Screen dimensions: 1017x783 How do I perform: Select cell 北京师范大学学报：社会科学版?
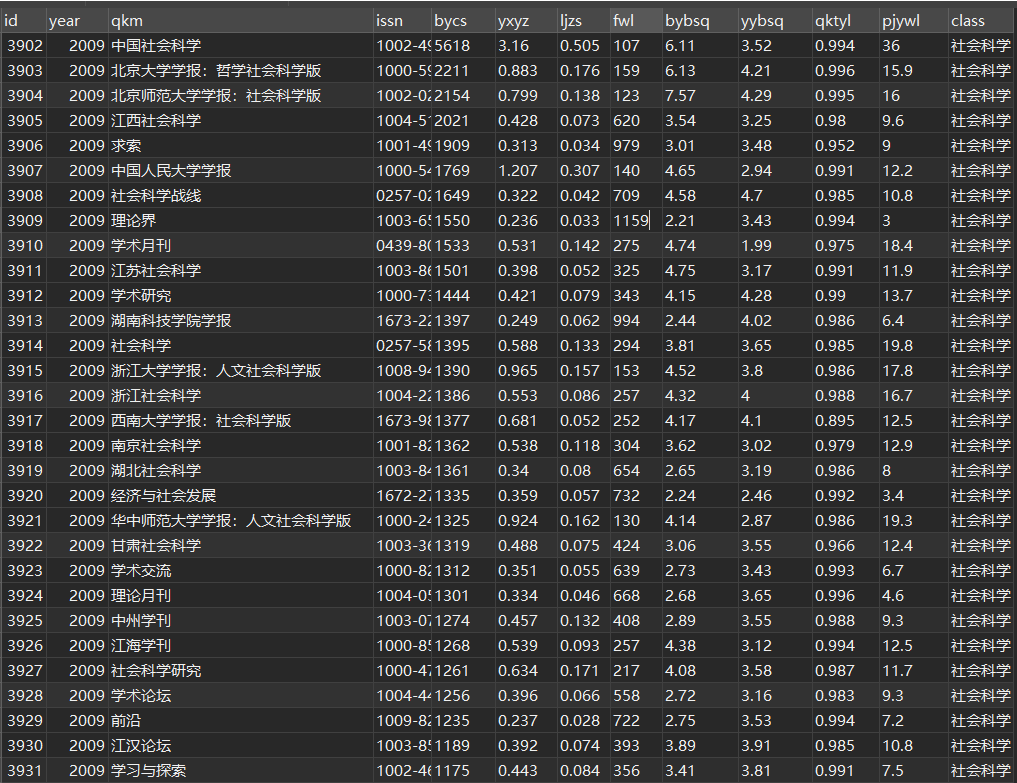[241, 96]
